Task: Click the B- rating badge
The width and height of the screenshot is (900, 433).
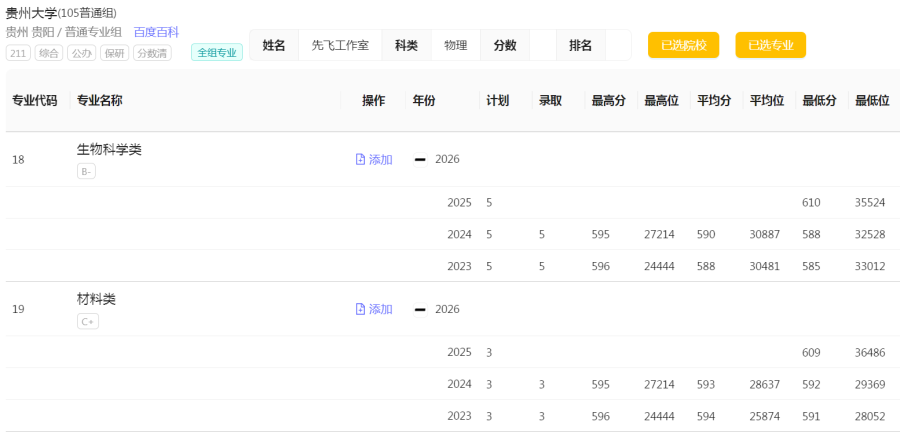Action: (x=87, y=171)
